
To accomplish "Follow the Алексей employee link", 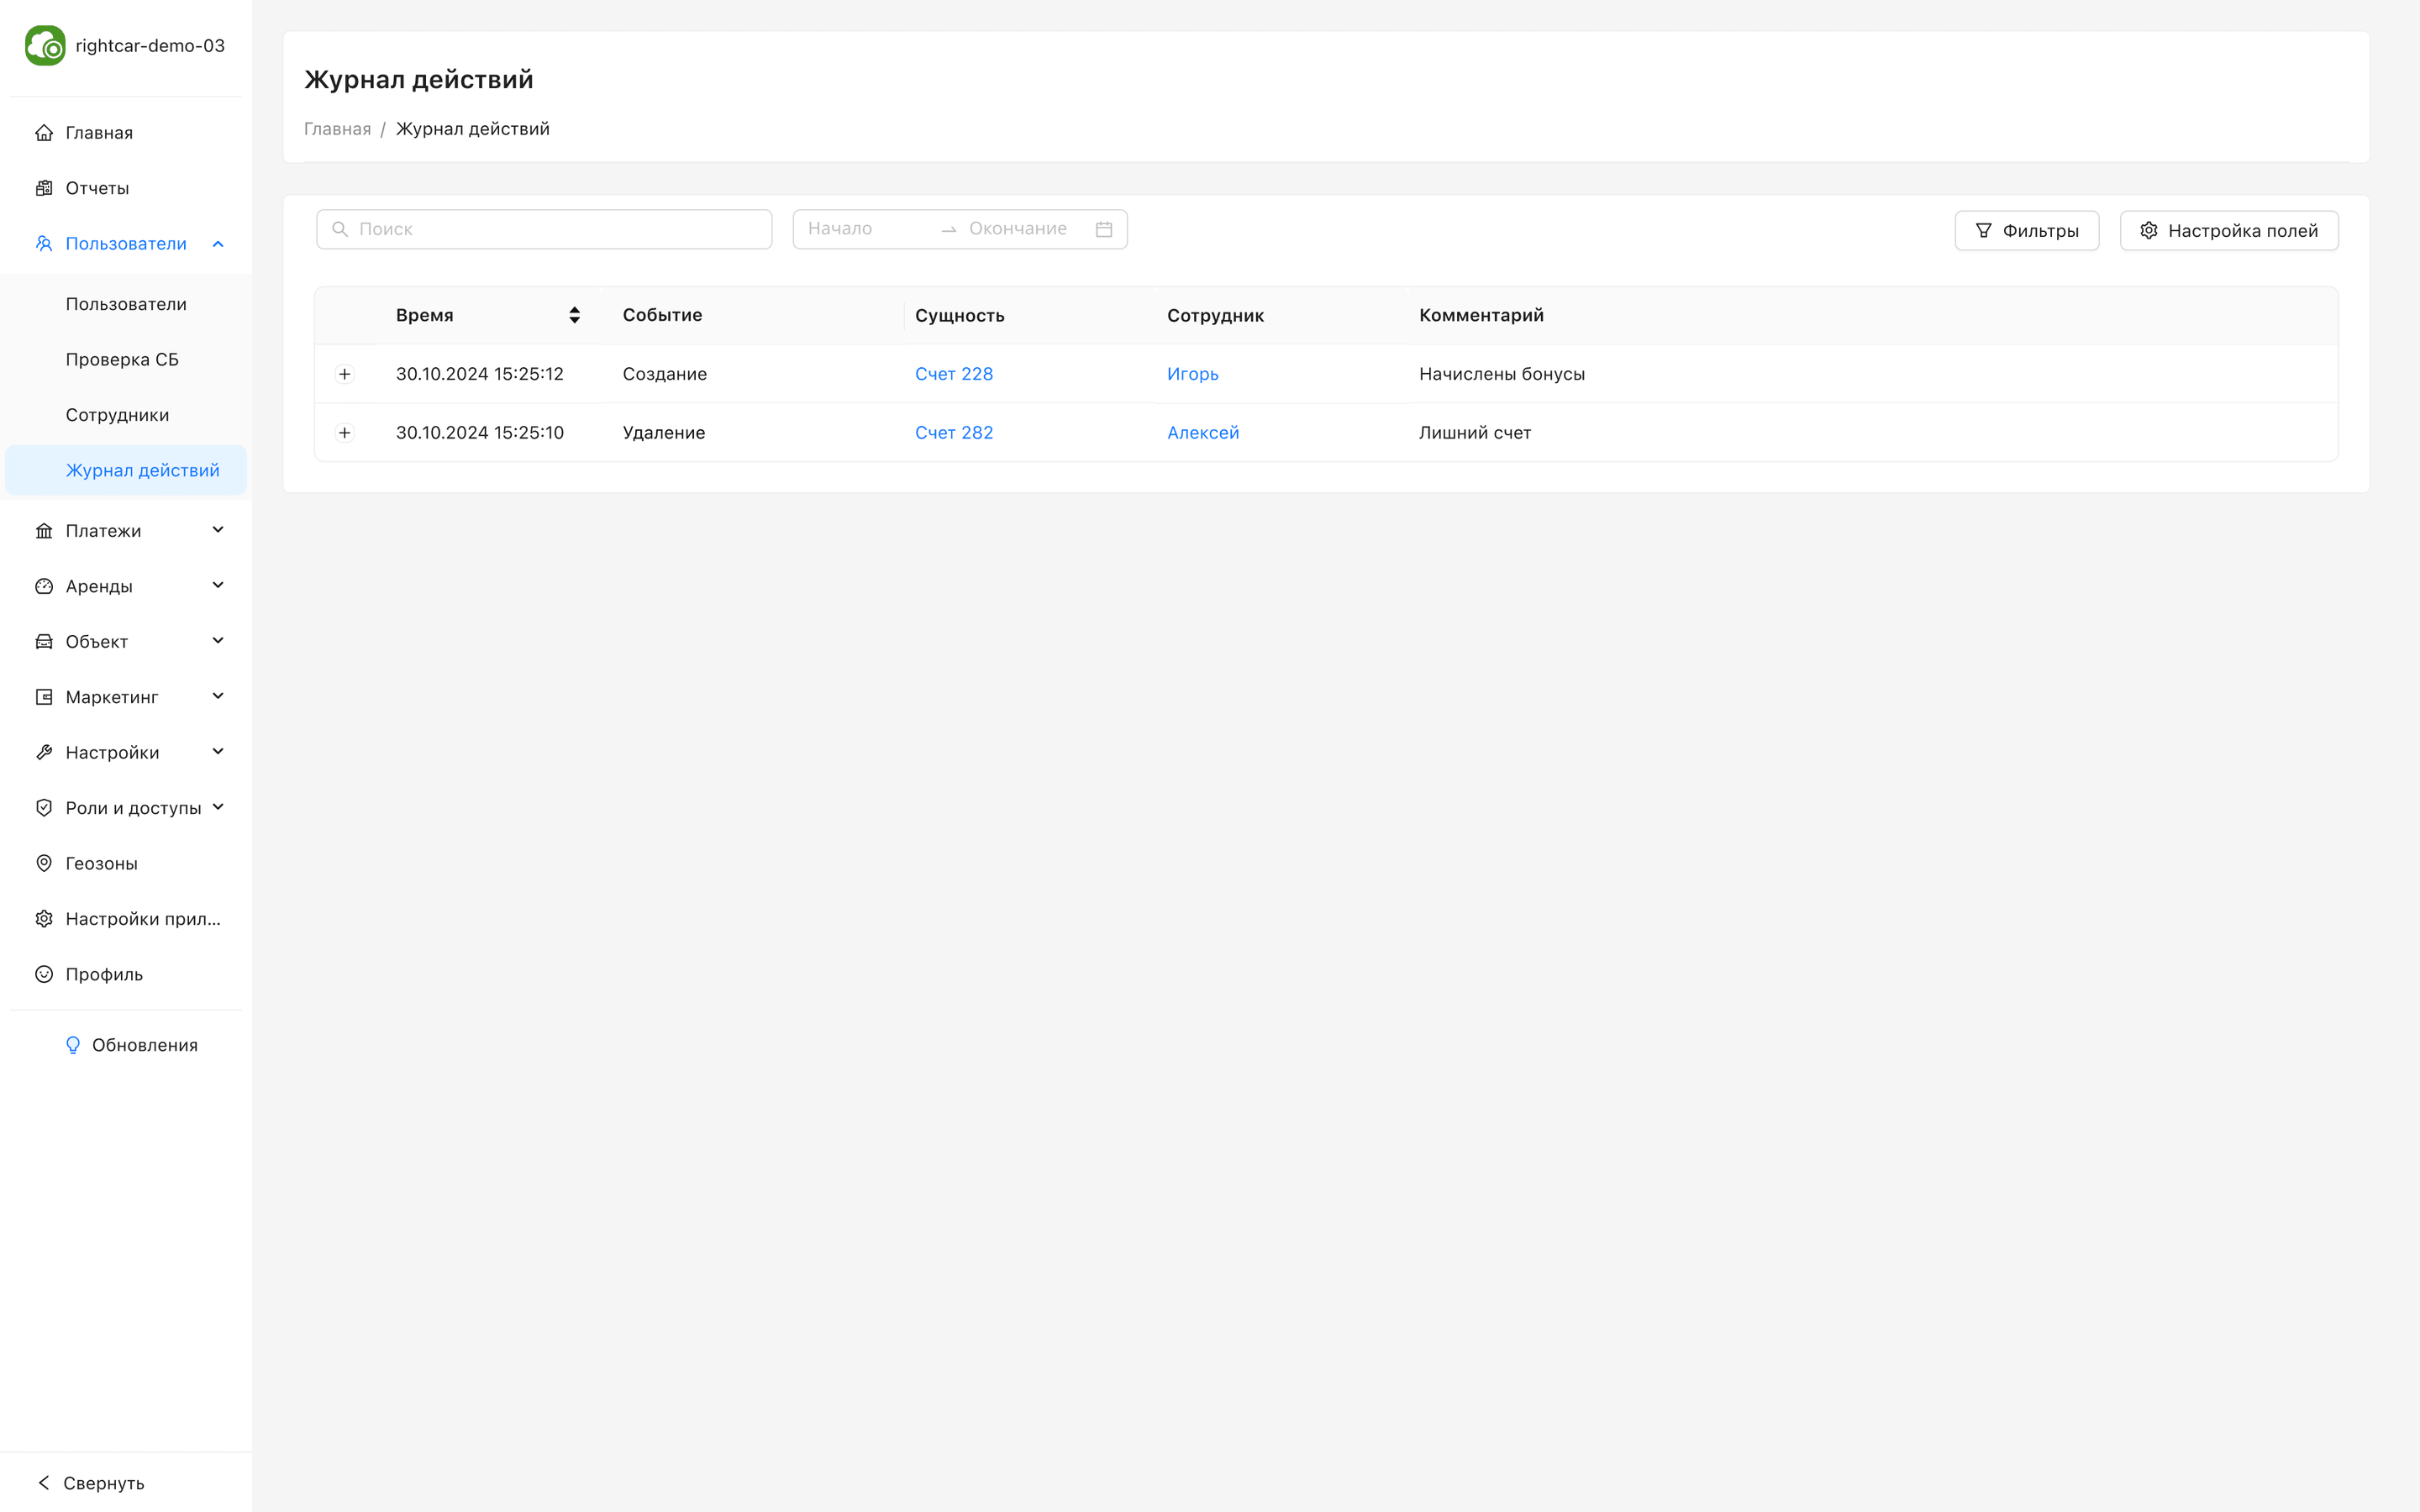I will [1203, 433].
